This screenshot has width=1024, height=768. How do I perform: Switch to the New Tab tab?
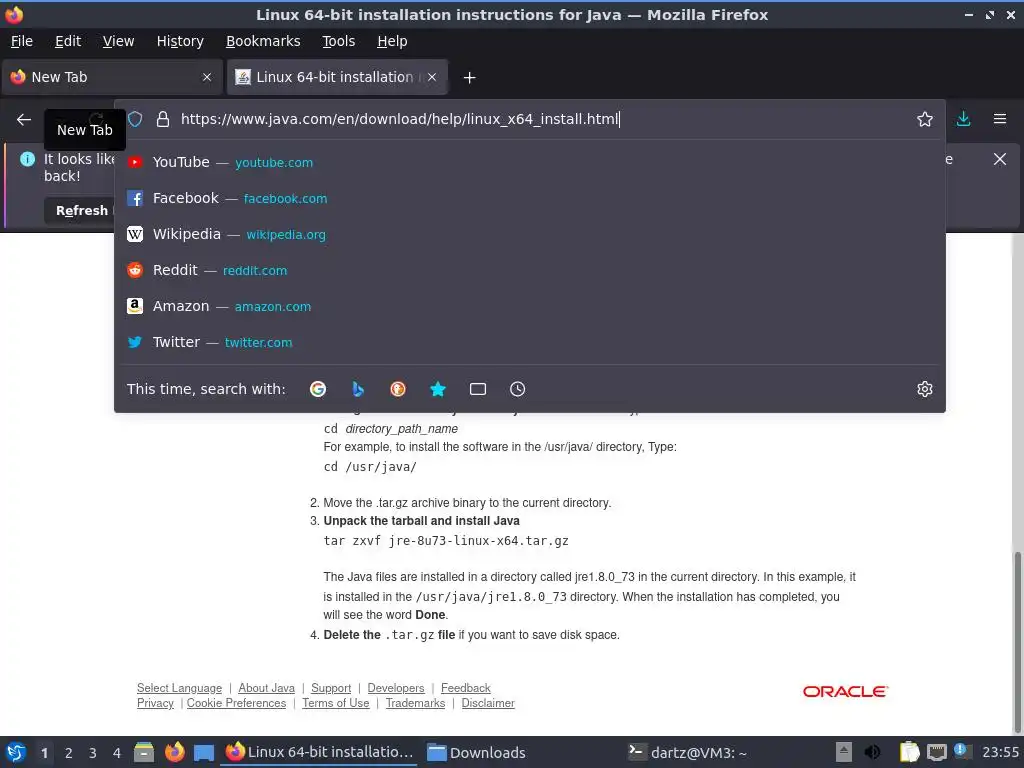coord(112,77)
